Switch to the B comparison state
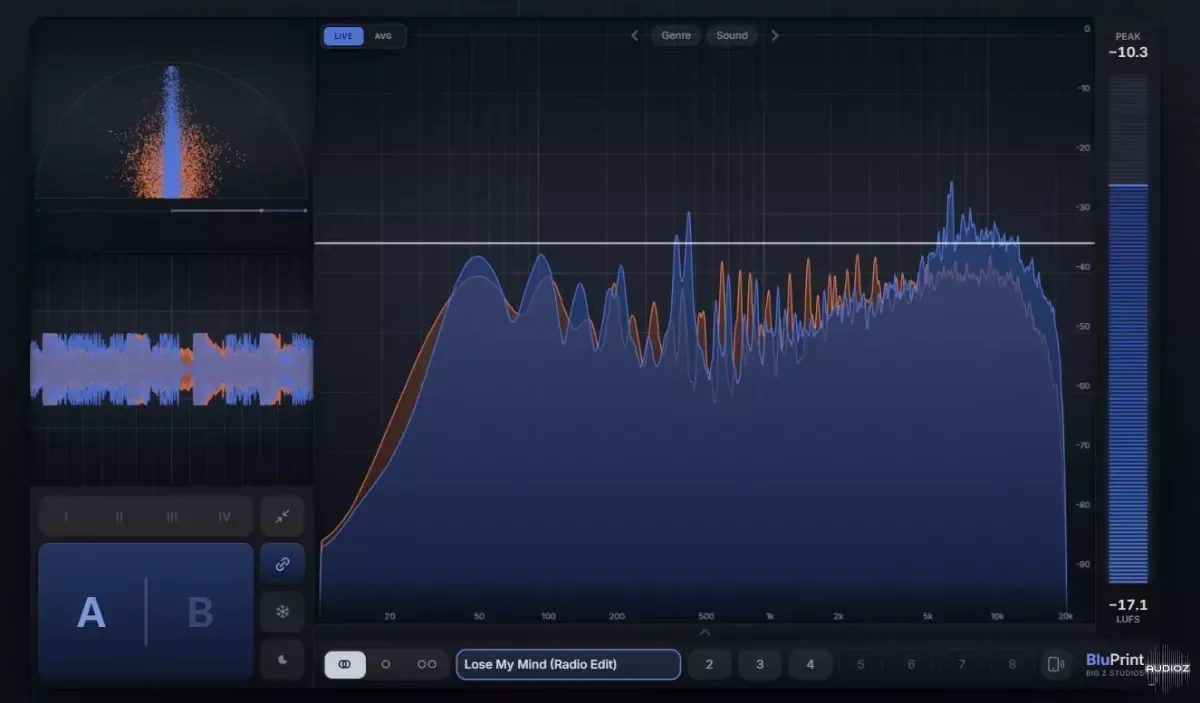 (x=200, y=612)
